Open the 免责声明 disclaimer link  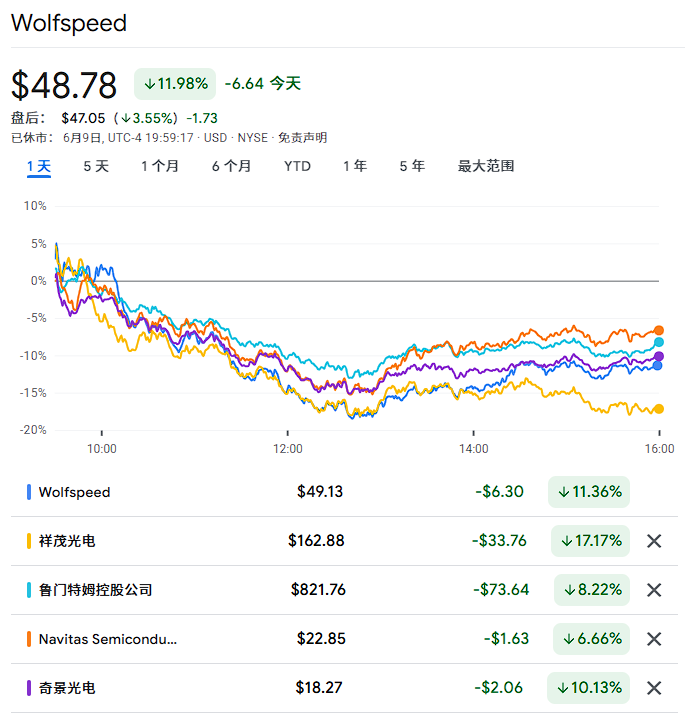coord(302,138)
